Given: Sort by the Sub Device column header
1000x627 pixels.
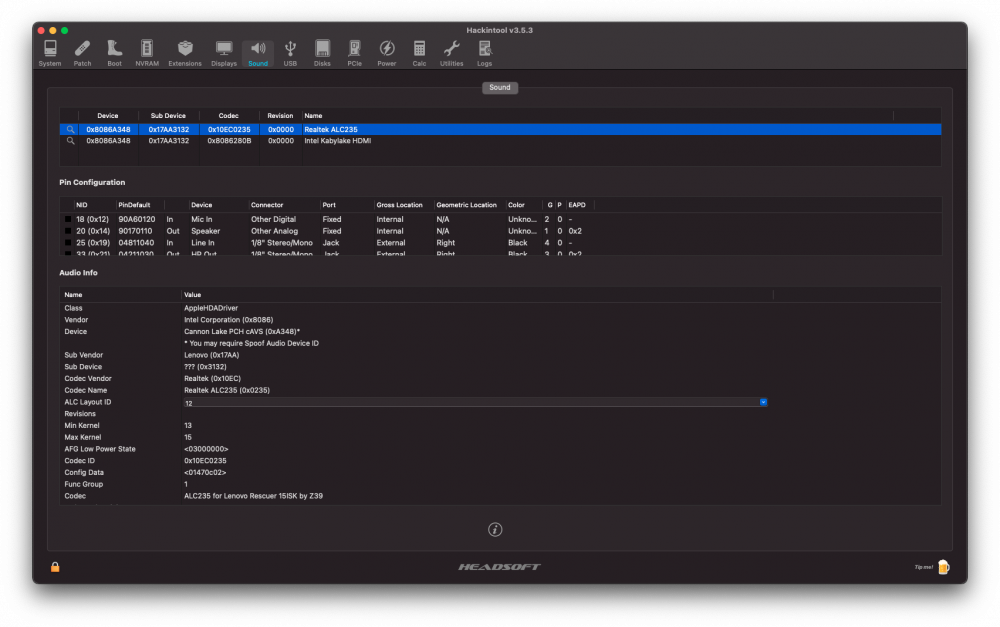Looking at the screenshot, I should click(x=168, y=115).
